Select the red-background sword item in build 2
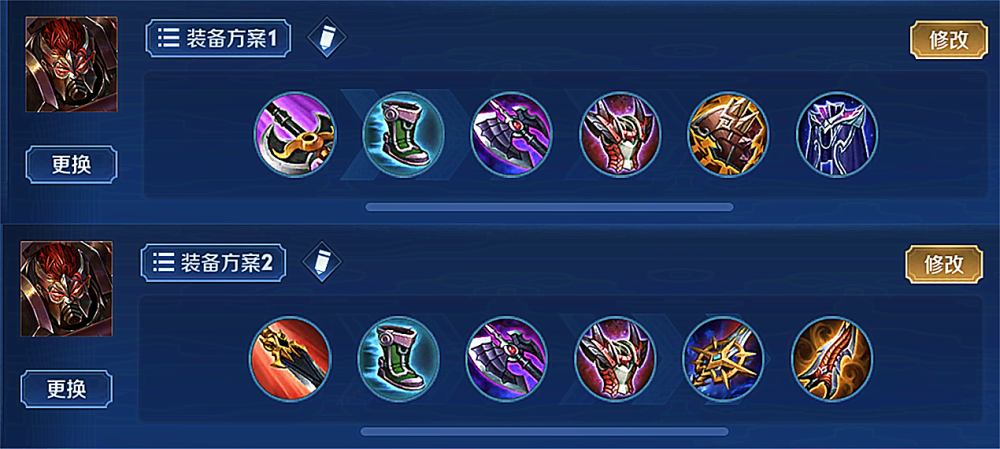 (x=290, y=359)
